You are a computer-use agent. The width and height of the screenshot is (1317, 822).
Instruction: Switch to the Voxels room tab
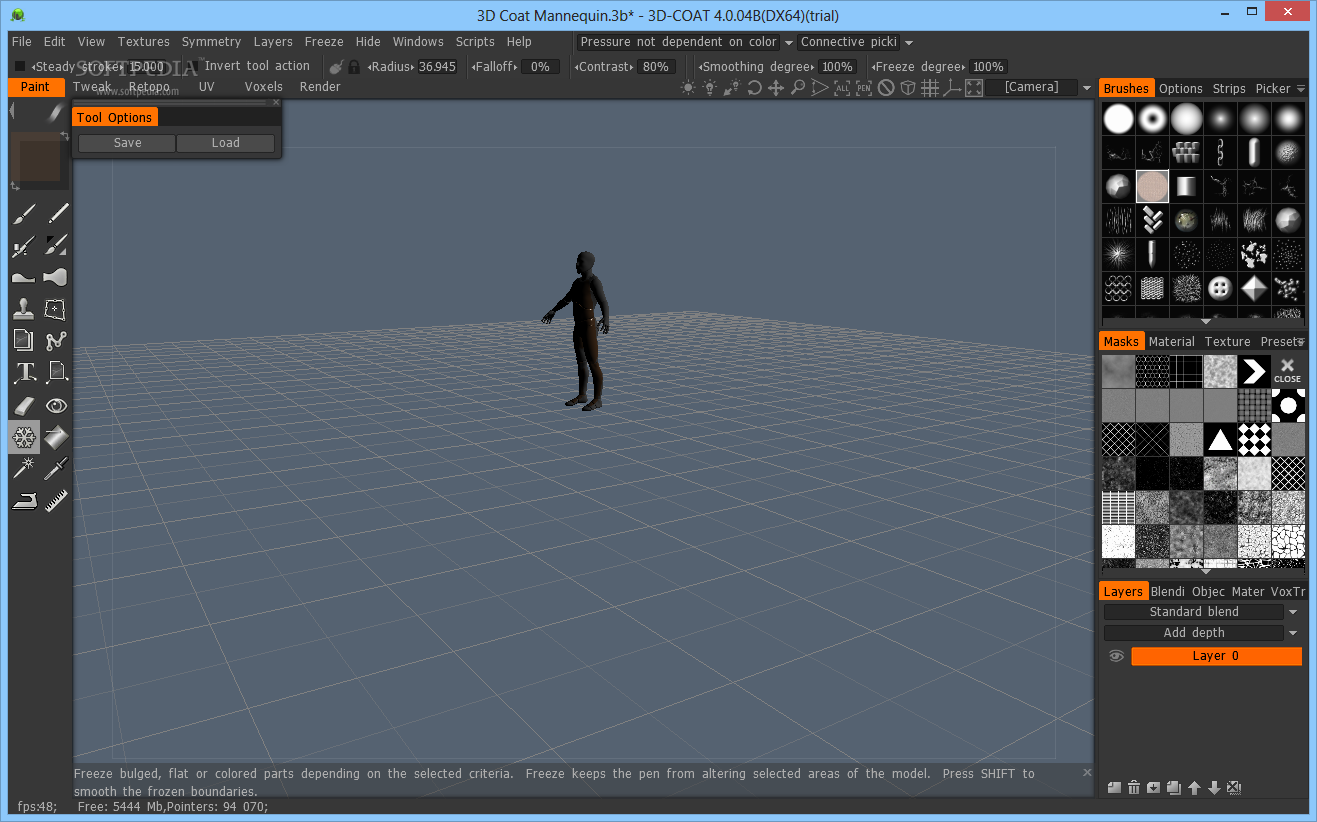(264, 87)
